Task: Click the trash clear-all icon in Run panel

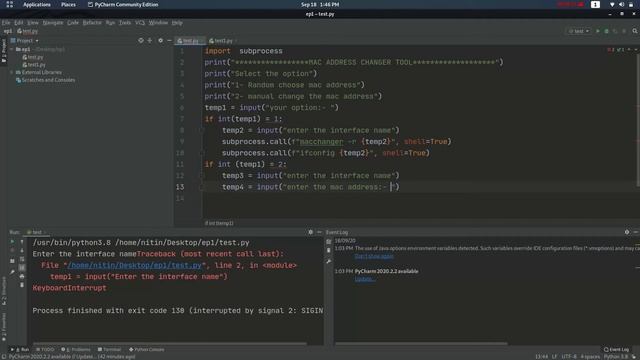Action: click(x=22, y=285)
